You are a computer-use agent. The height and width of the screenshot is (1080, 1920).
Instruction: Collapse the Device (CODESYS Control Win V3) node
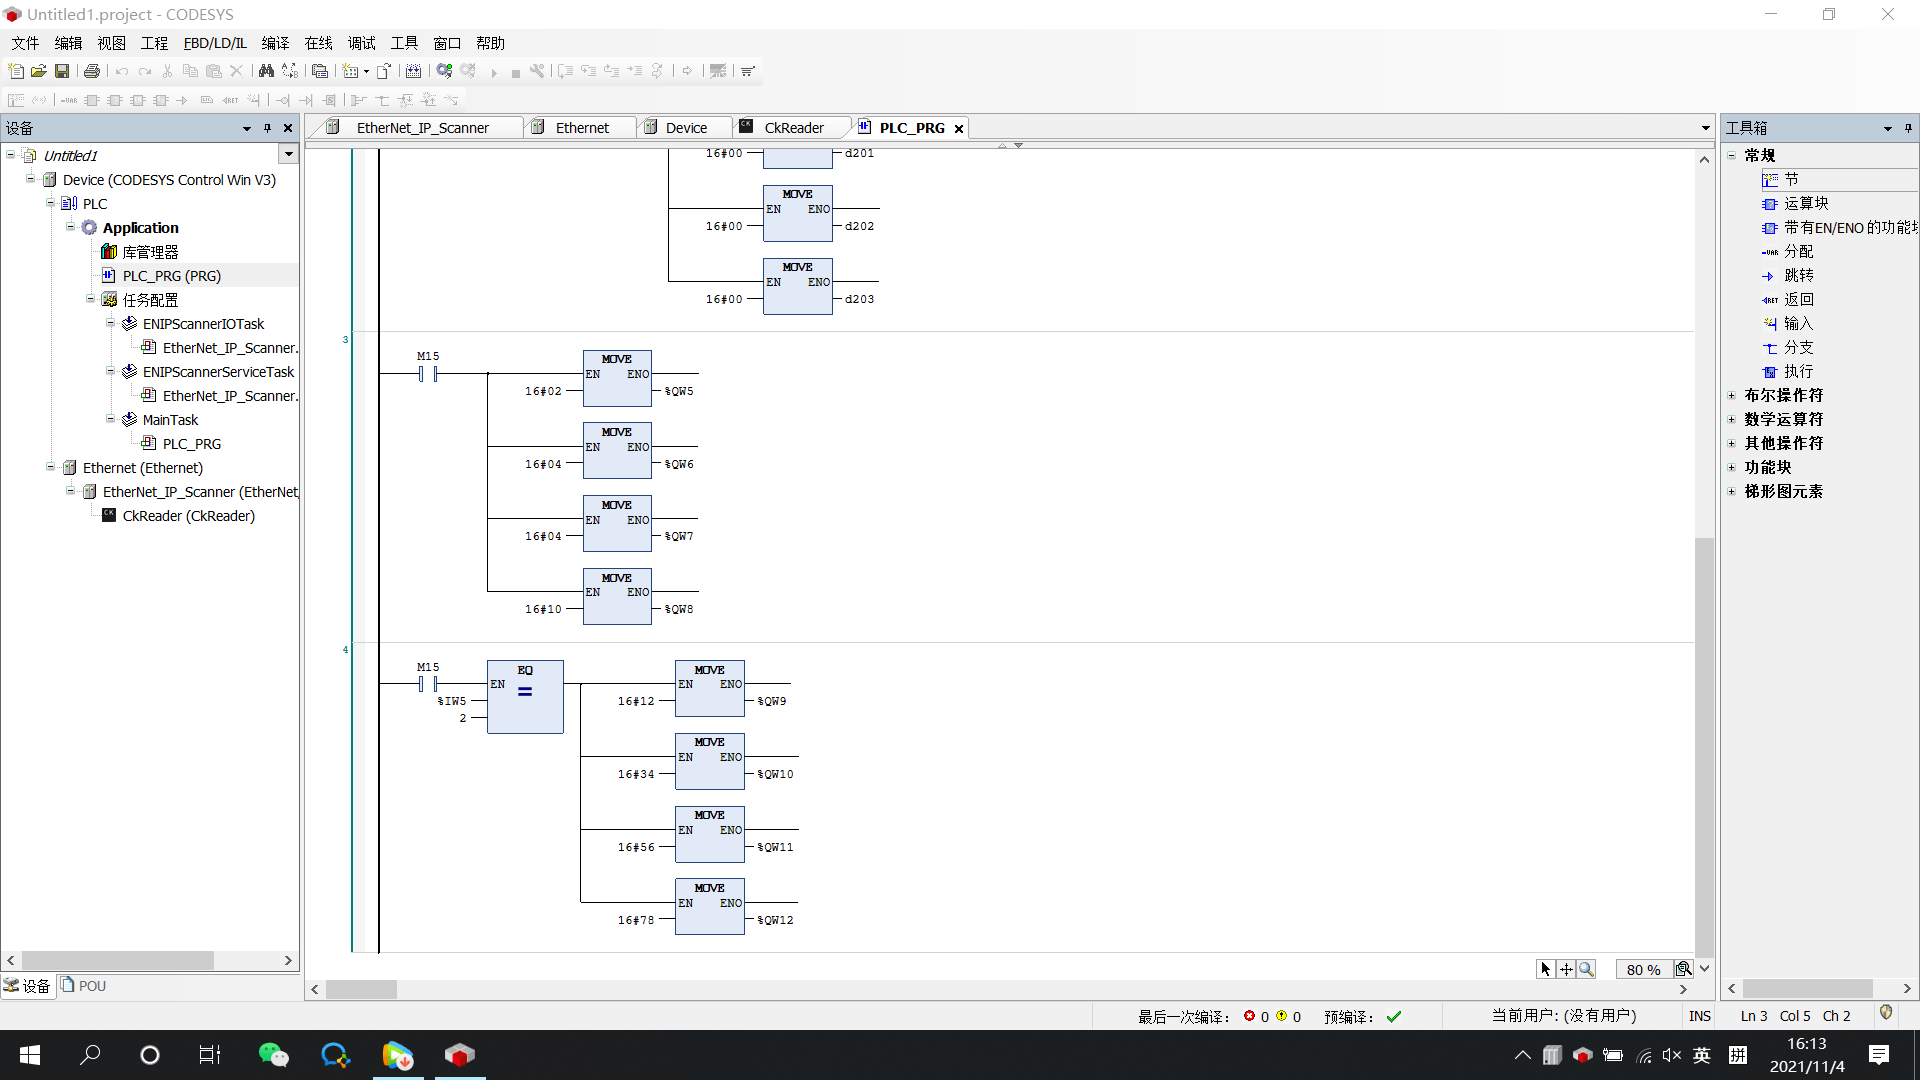pyautogui.click(x=31, y=179)
